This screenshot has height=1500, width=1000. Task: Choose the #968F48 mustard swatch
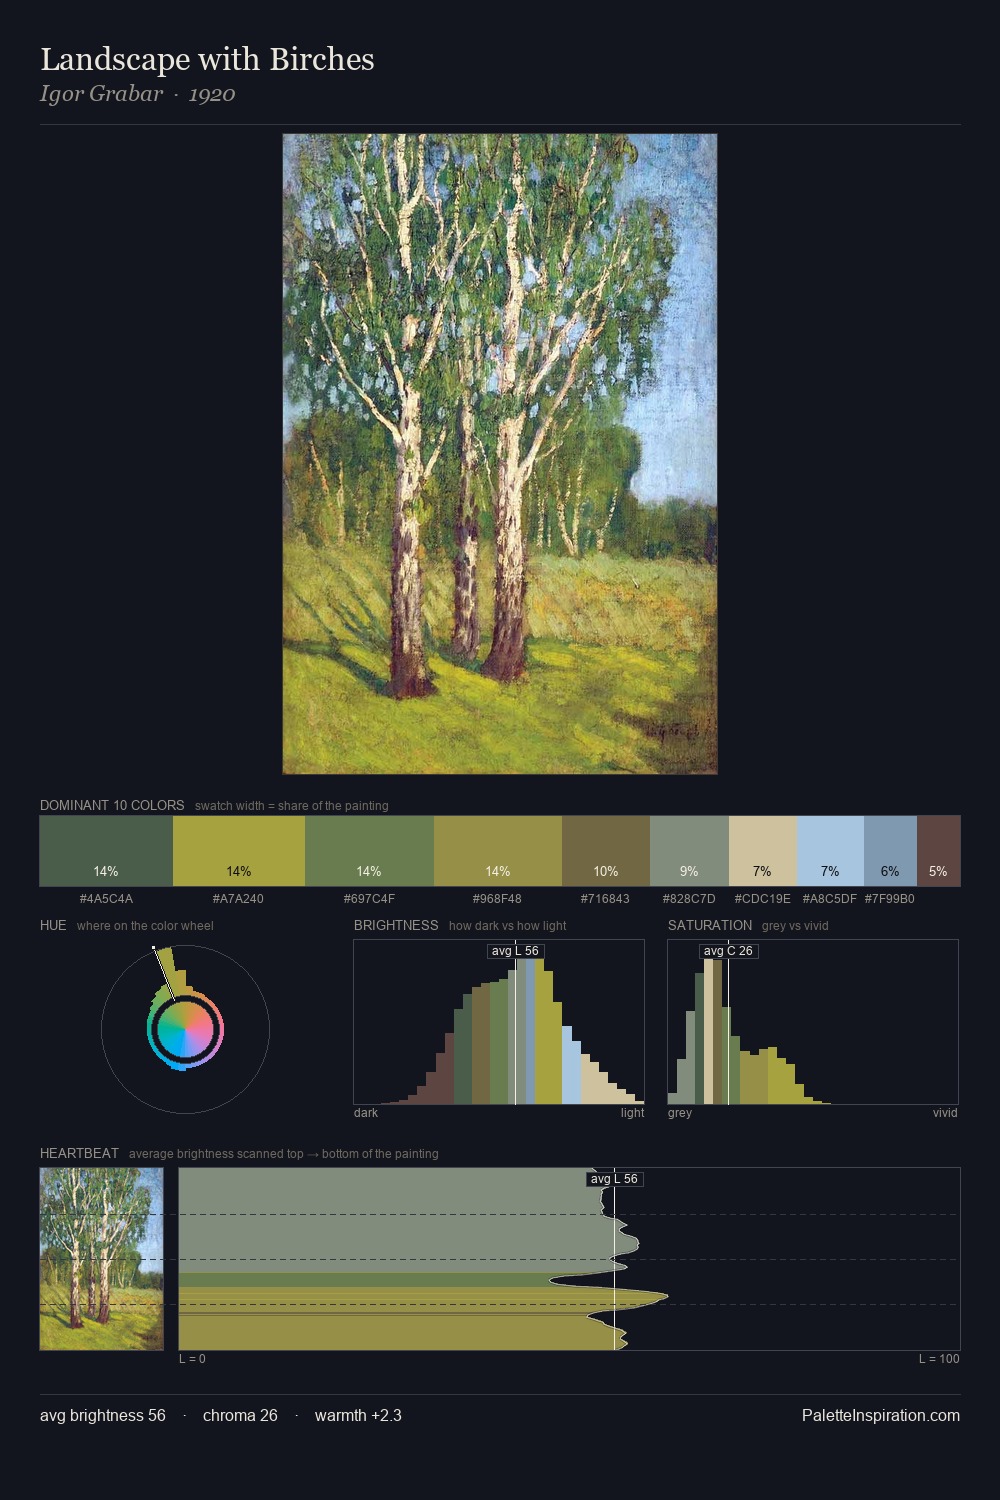pos(498,851)
